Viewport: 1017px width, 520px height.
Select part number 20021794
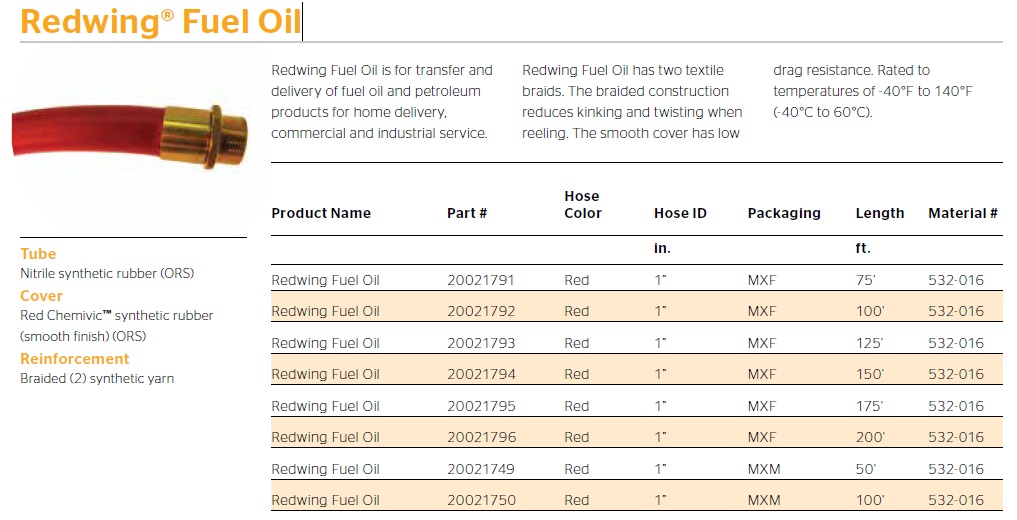pos(480,374)
